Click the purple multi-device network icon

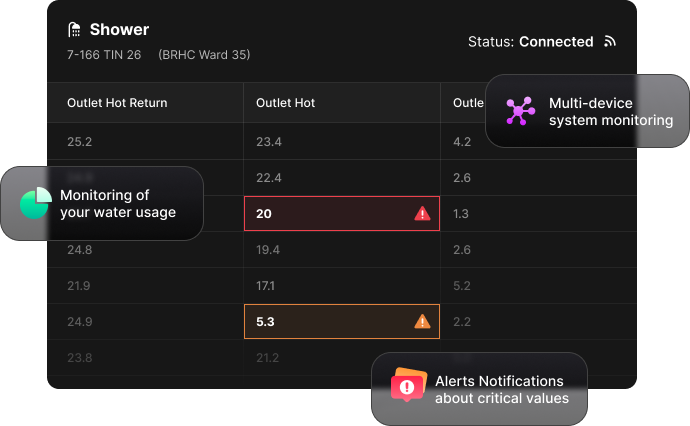click(x=520, y=111)
